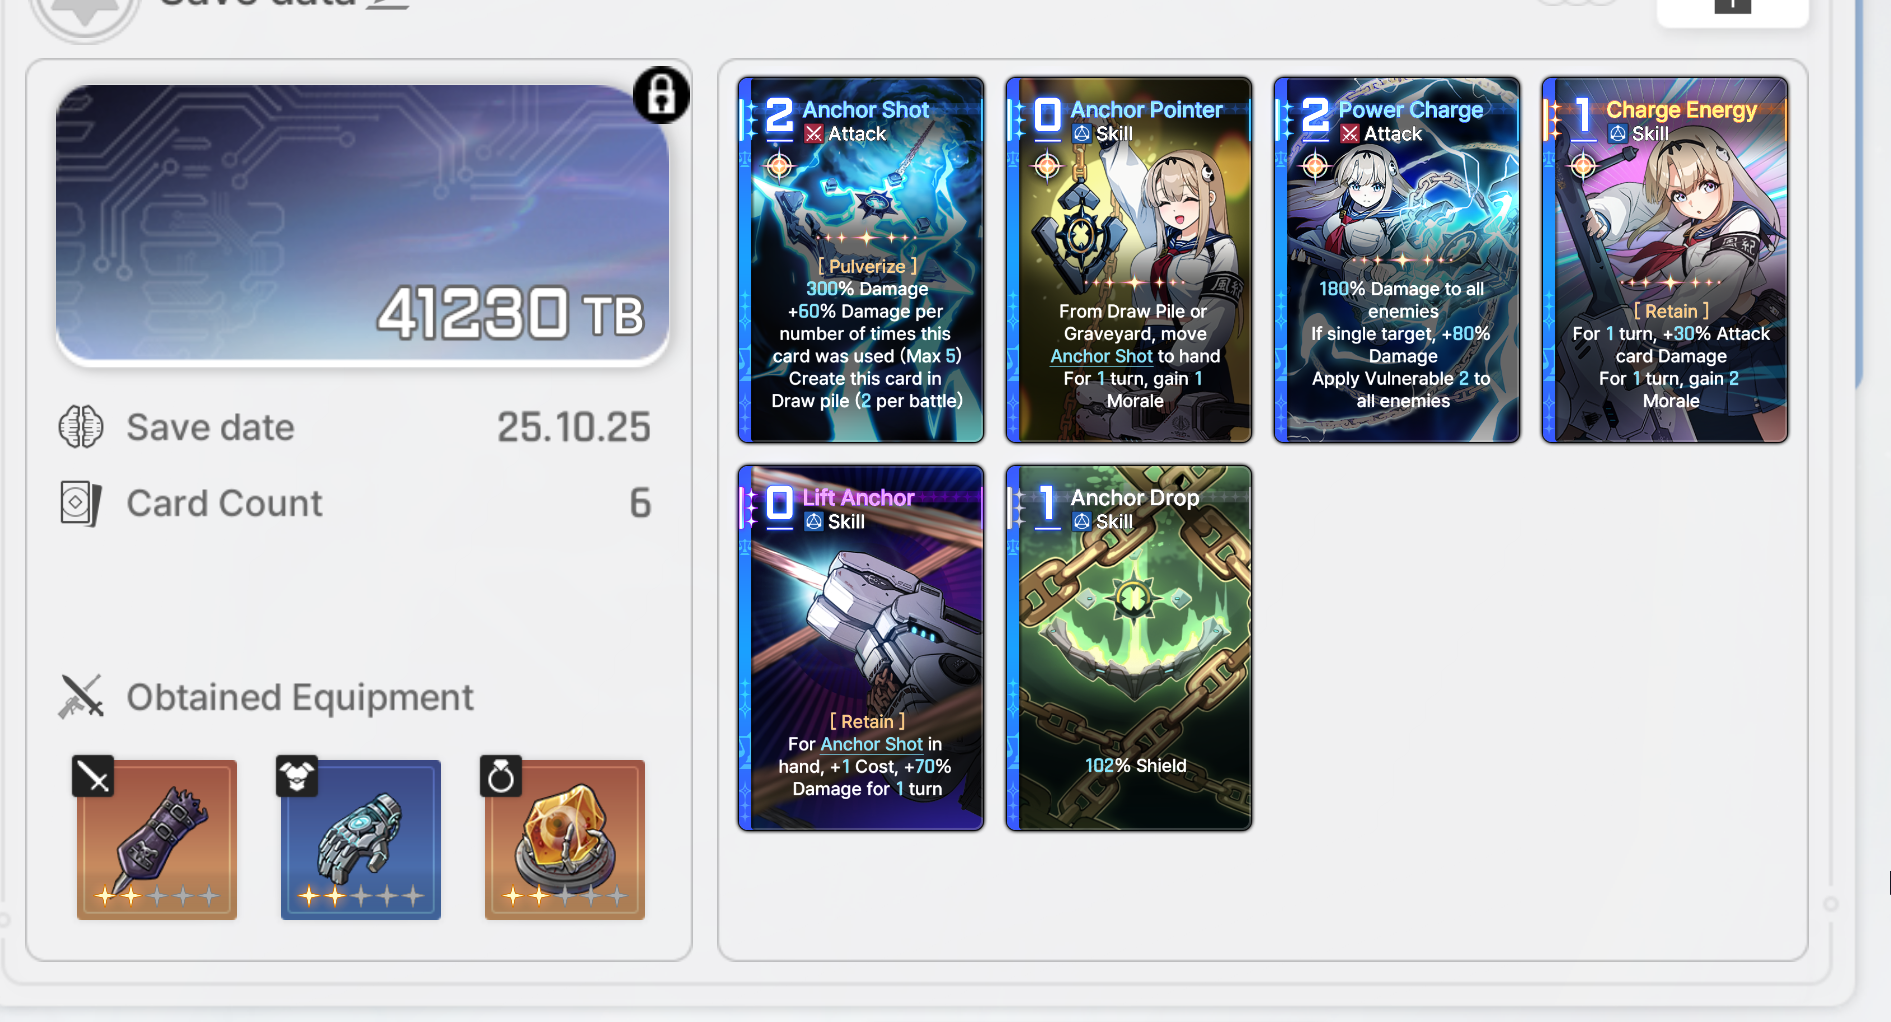Click the brain icon beside Save date
This screenshot has height=1022, width=1891.
pyautogui.click(x=81, y=427)
